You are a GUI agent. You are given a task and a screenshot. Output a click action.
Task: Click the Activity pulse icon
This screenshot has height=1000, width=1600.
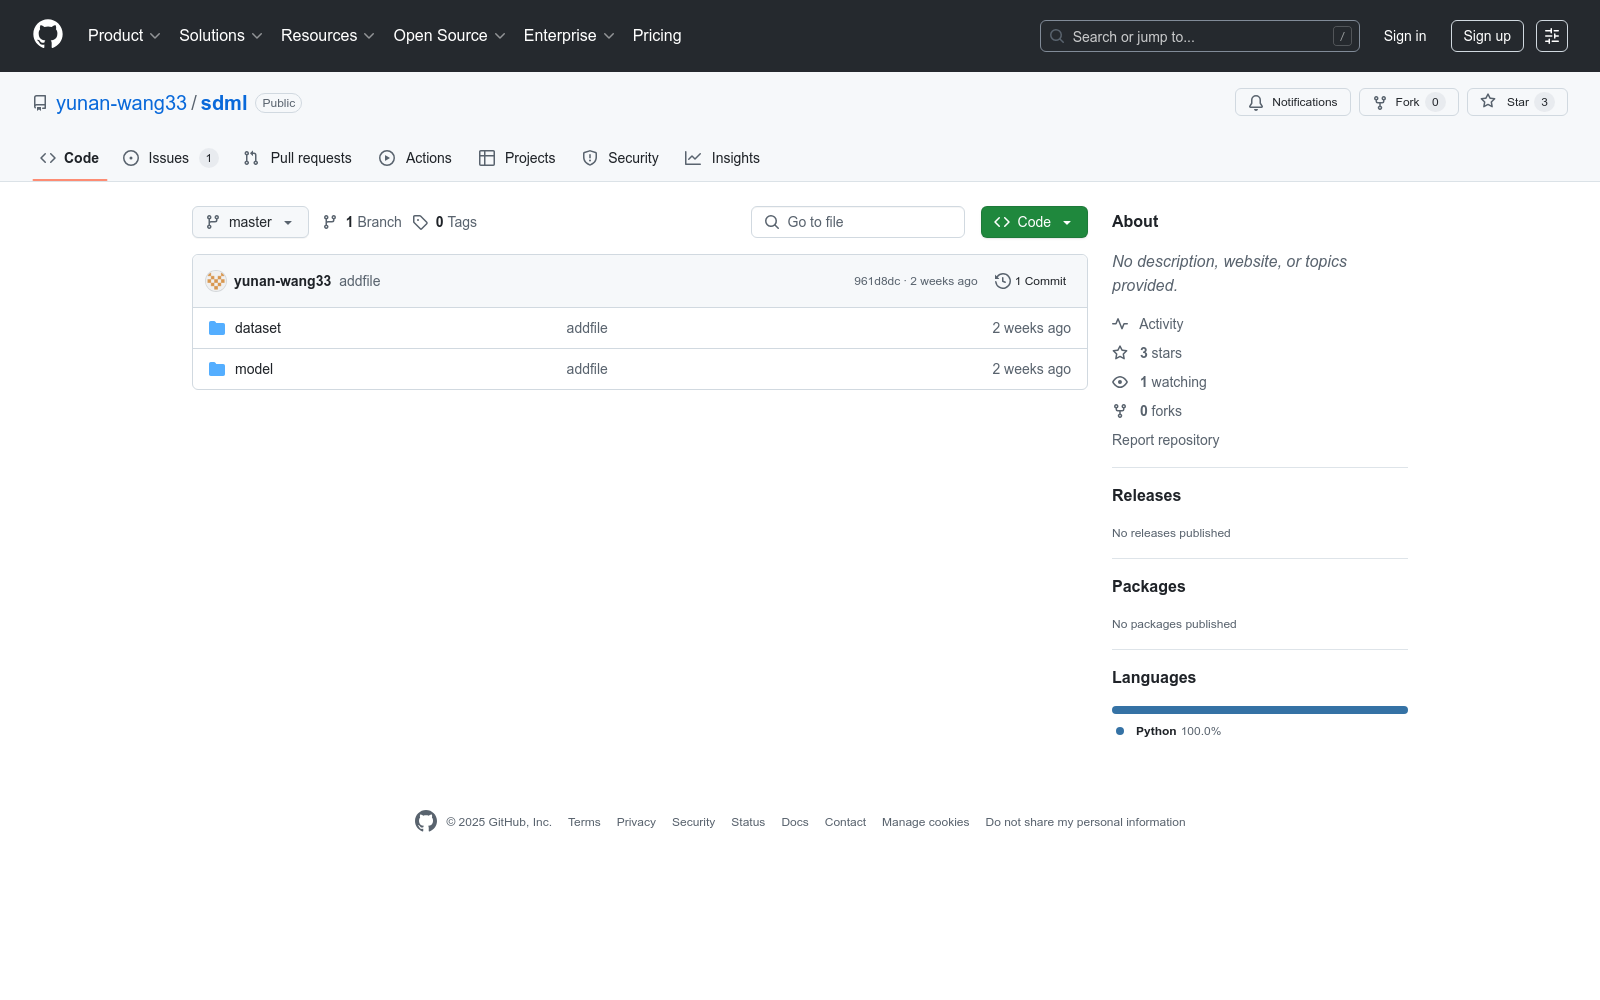1120,324
